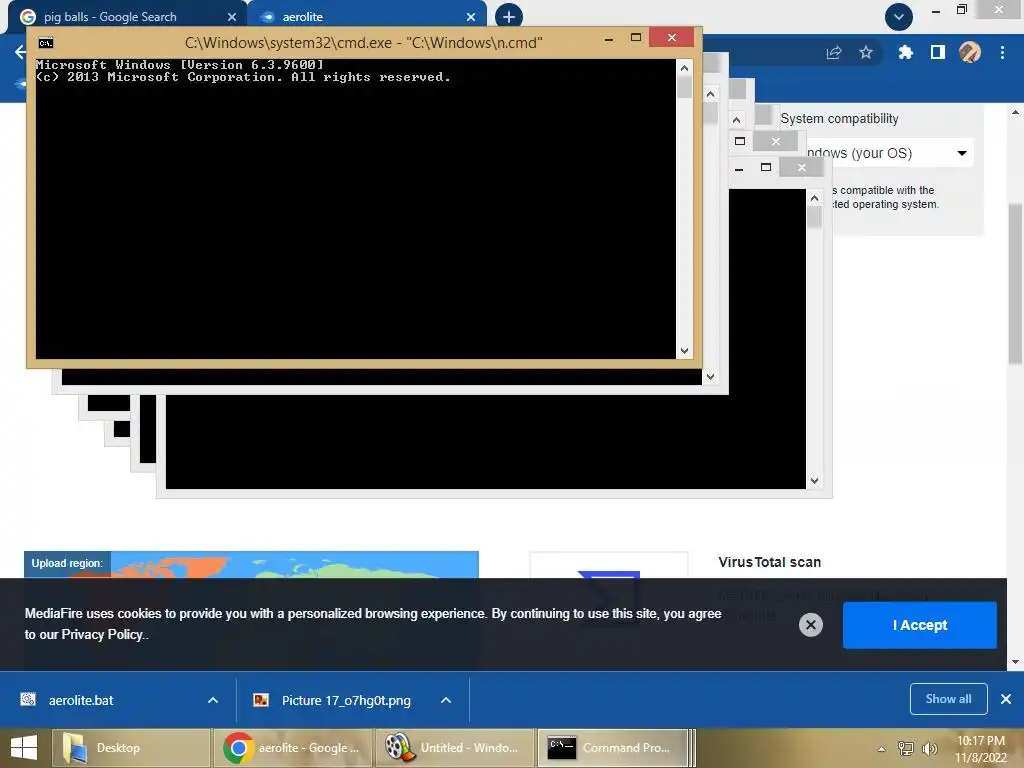Toggle Chrome side panel icon
The image size is (1024, 768).
click(x=938, y=52)
